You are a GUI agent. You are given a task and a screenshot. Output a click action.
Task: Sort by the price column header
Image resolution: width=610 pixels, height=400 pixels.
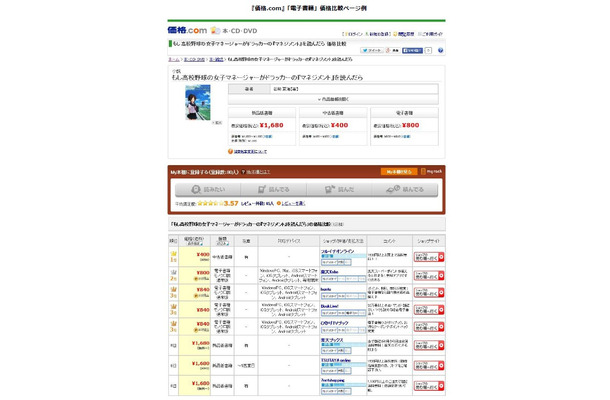194,241
